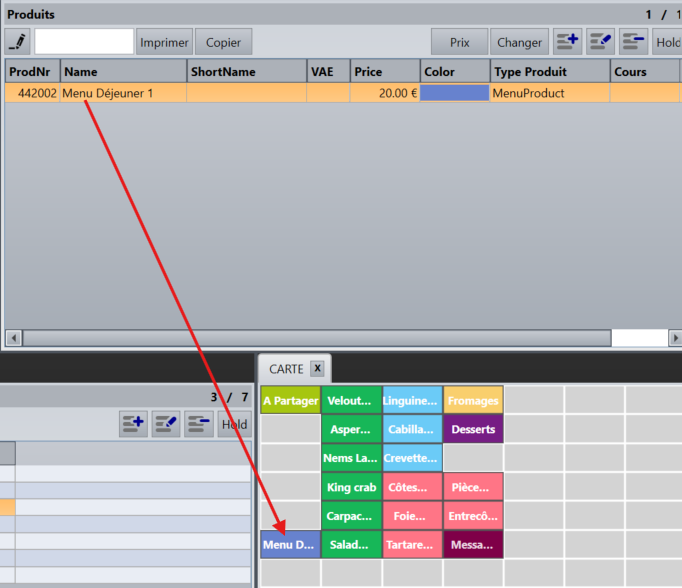Close the CARTE tab with its X button
The width and height of the screenshot is (682, 588).
(x=316, y=368)
